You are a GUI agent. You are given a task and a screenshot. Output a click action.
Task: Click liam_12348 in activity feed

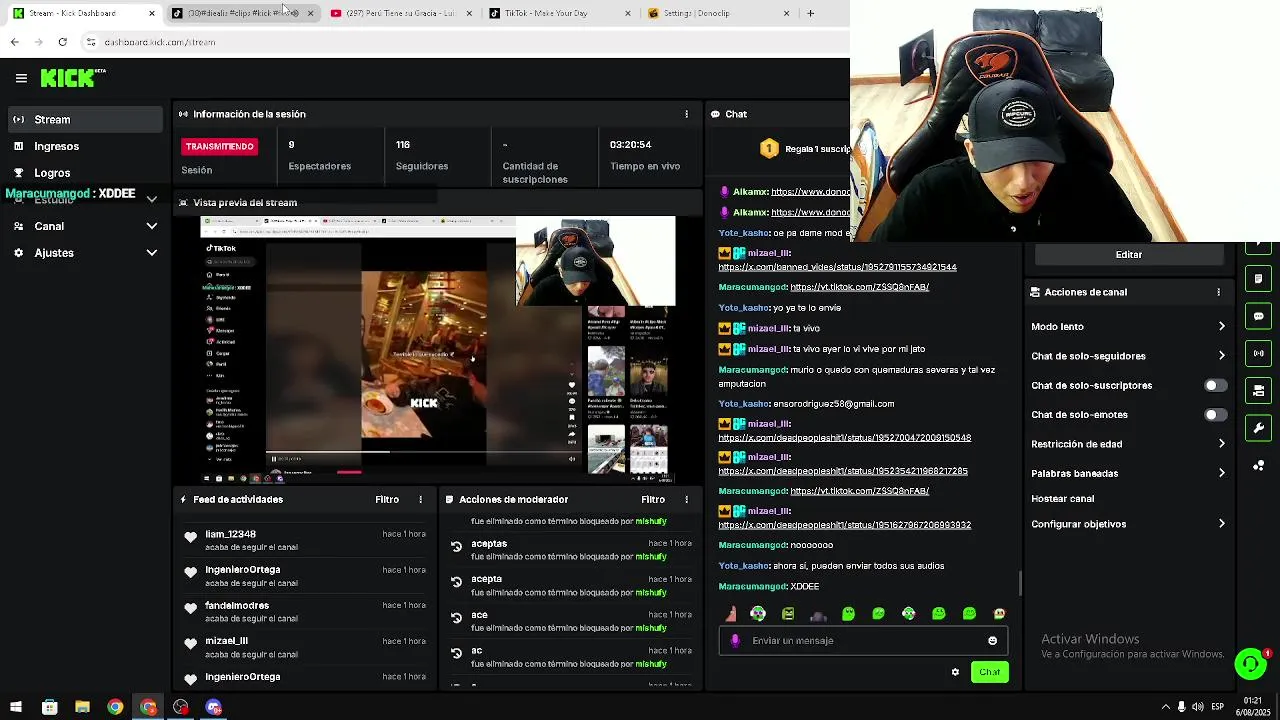pos(230,535)
